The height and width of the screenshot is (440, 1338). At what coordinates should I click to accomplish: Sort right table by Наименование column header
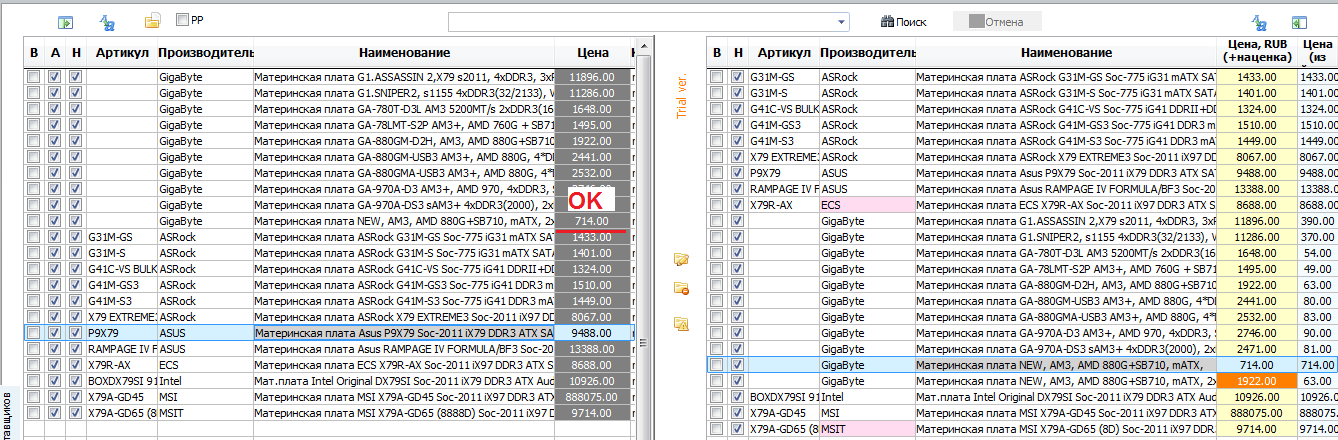coord(1066,52)
